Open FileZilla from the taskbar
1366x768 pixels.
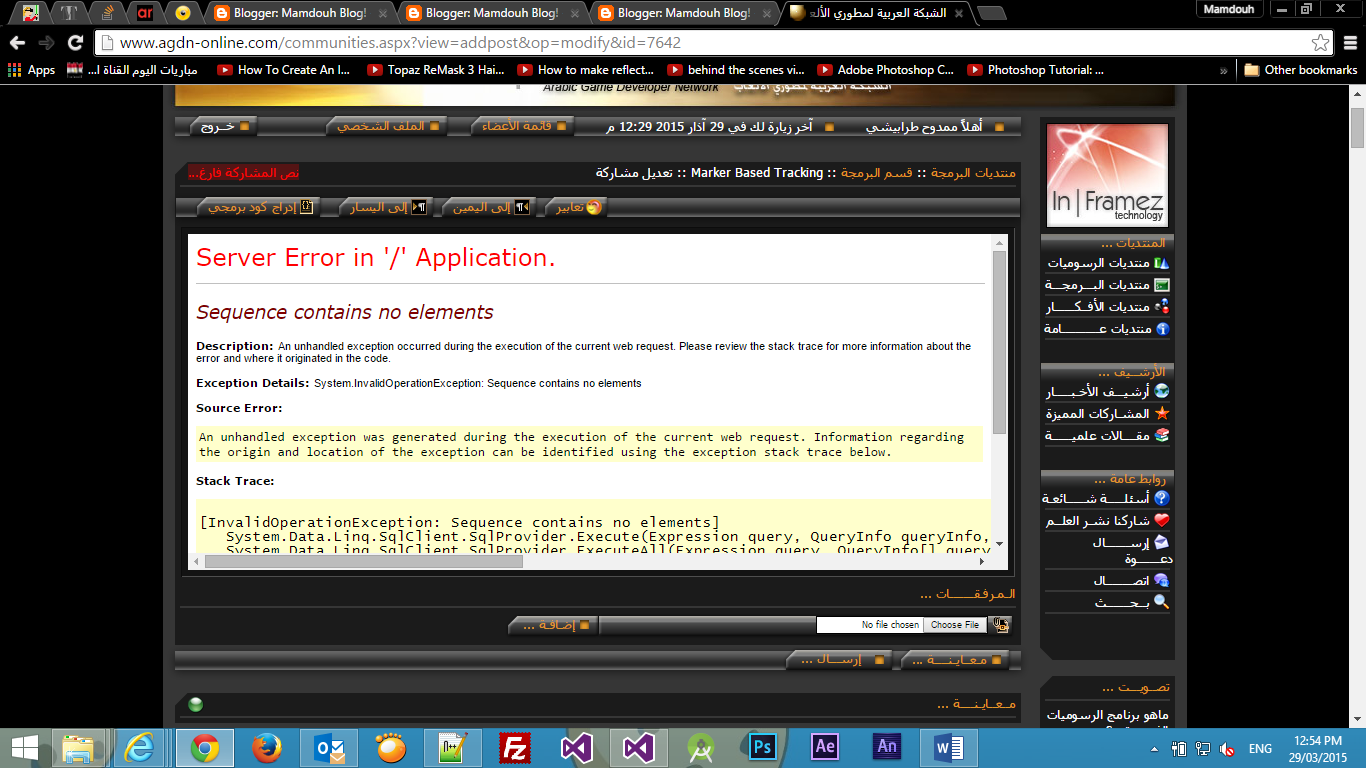pyautogui.click(x=515, y=747)
